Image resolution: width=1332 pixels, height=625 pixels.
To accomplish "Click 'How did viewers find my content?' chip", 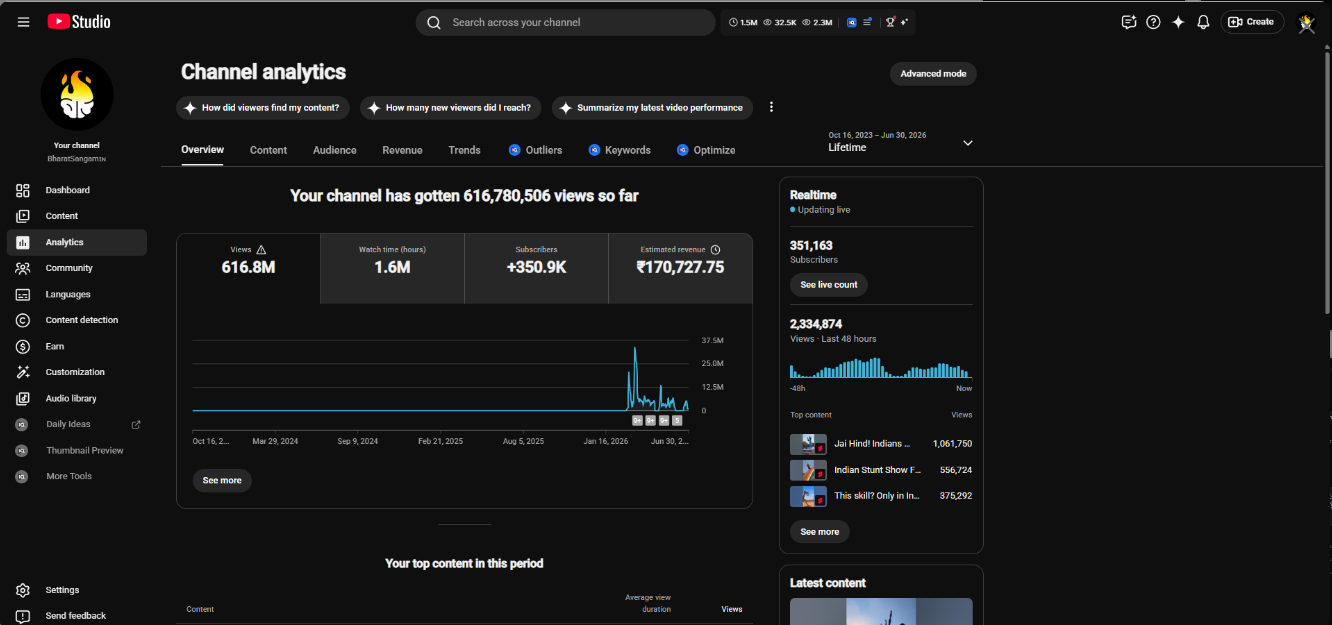I will coord(263,107).
